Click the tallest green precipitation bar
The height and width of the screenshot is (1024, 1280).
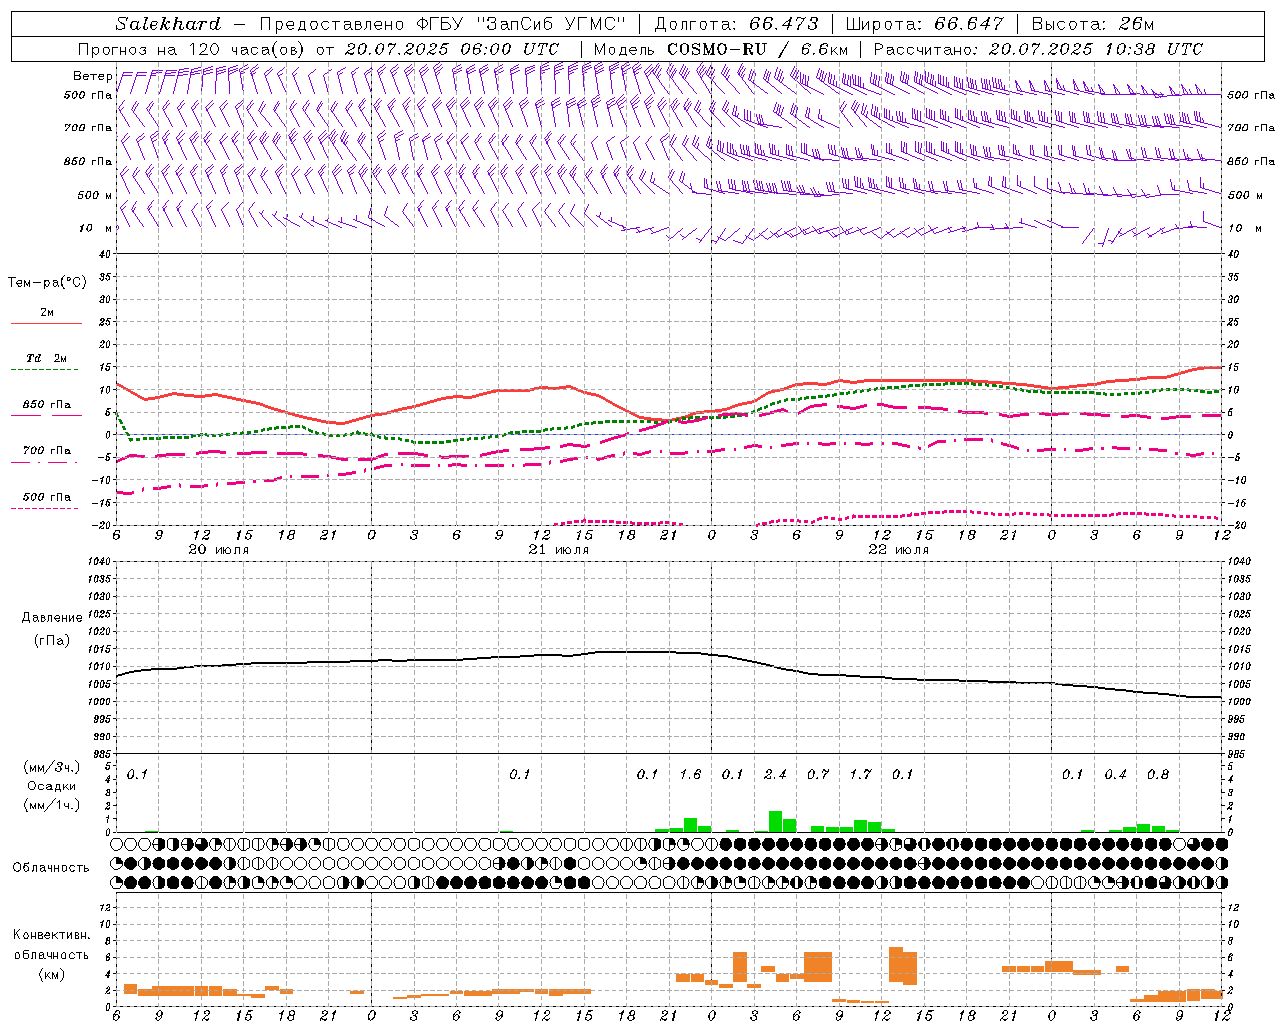tap(775, 821)
